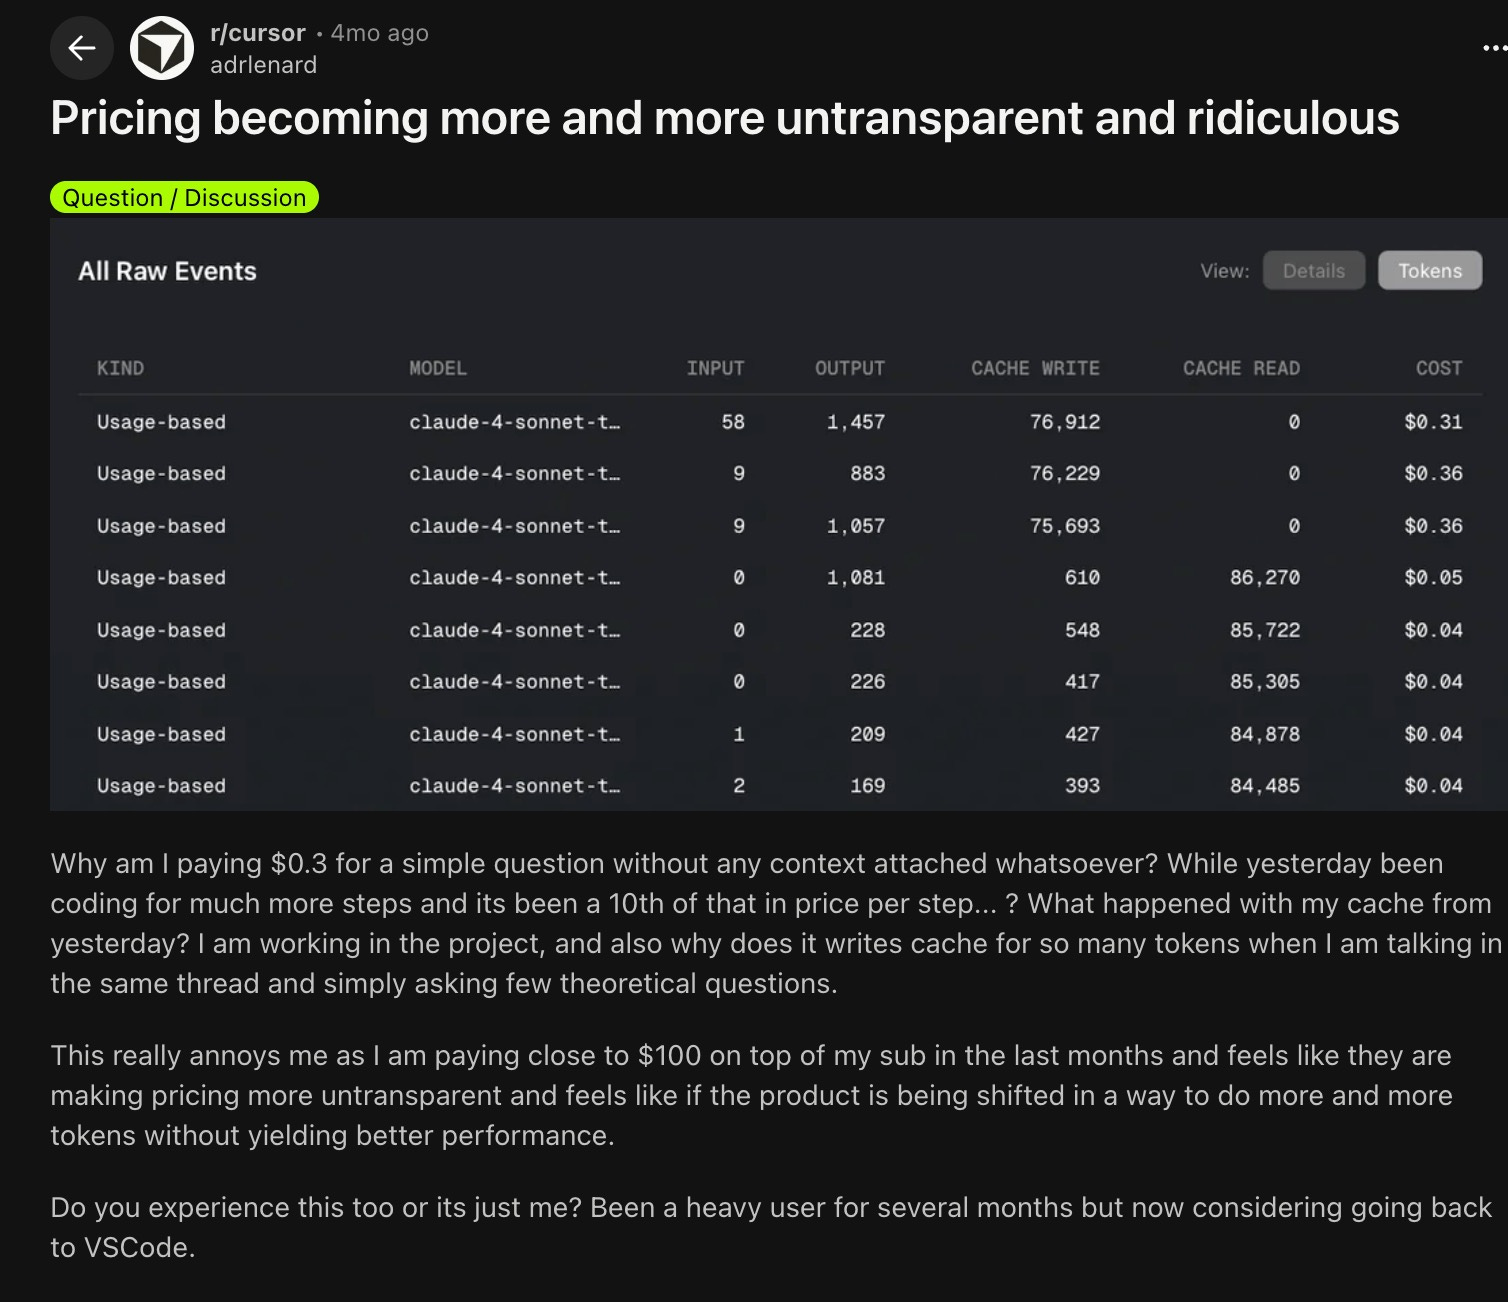Click the COST column header
This screenshot has width=1508, height=1302.
pyautogui.click(x=1439, y=368)
